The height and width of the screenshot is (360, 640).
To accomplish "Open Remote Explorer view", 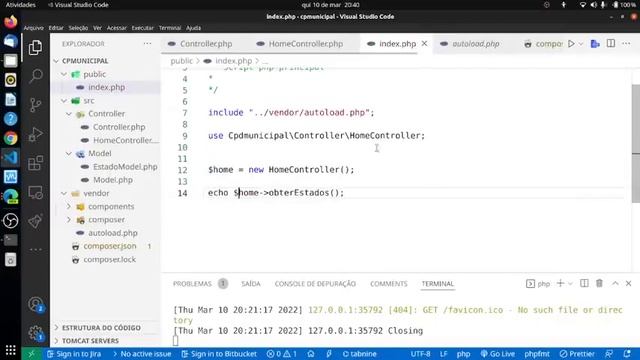I will [36, 192].
